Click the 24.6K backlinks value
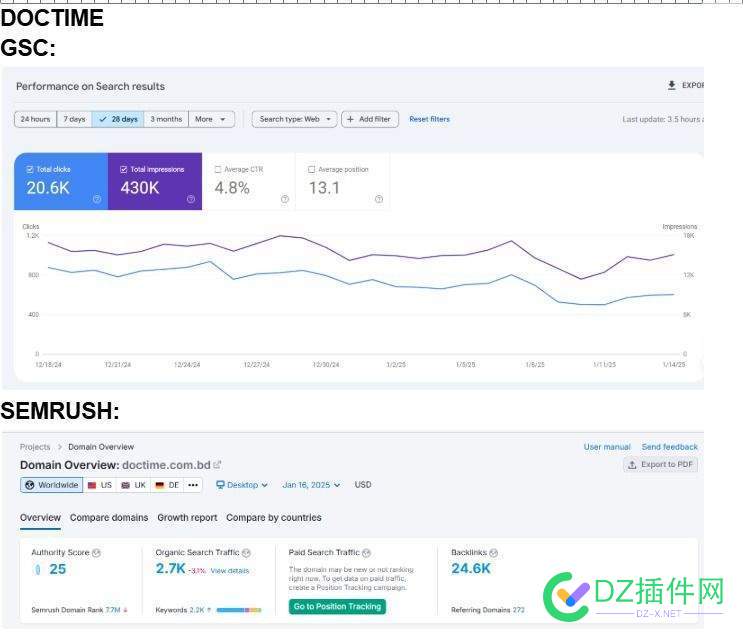This screenshot has height=637, width=743. [x=471, y=568]
